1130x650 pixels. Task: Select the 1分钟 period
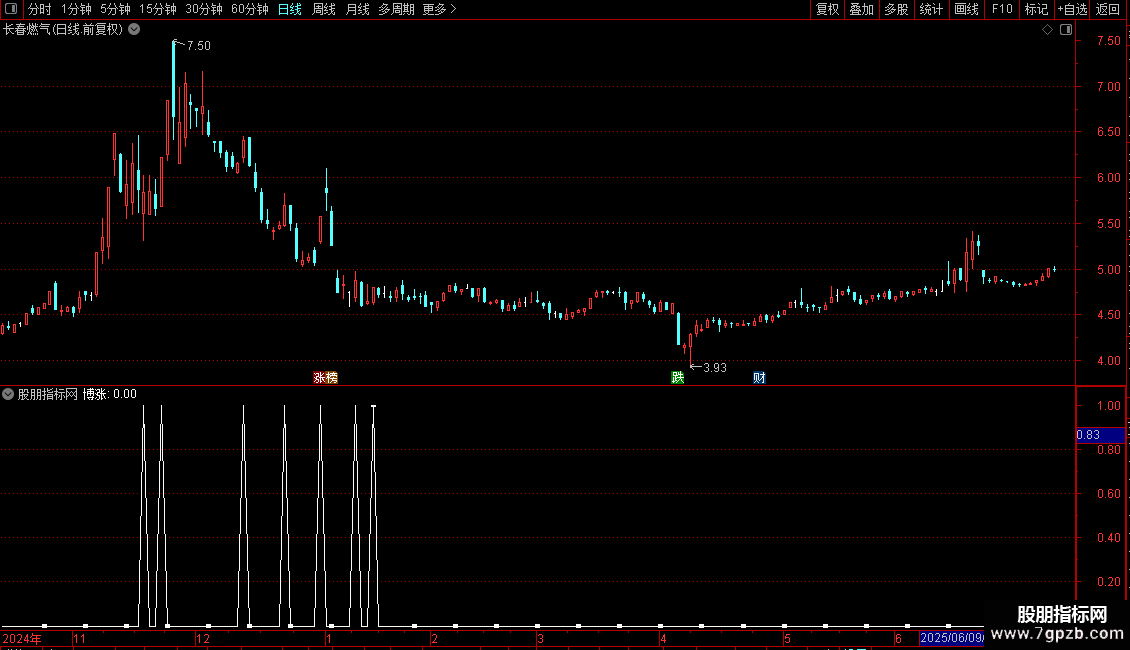tap(76, 9)
